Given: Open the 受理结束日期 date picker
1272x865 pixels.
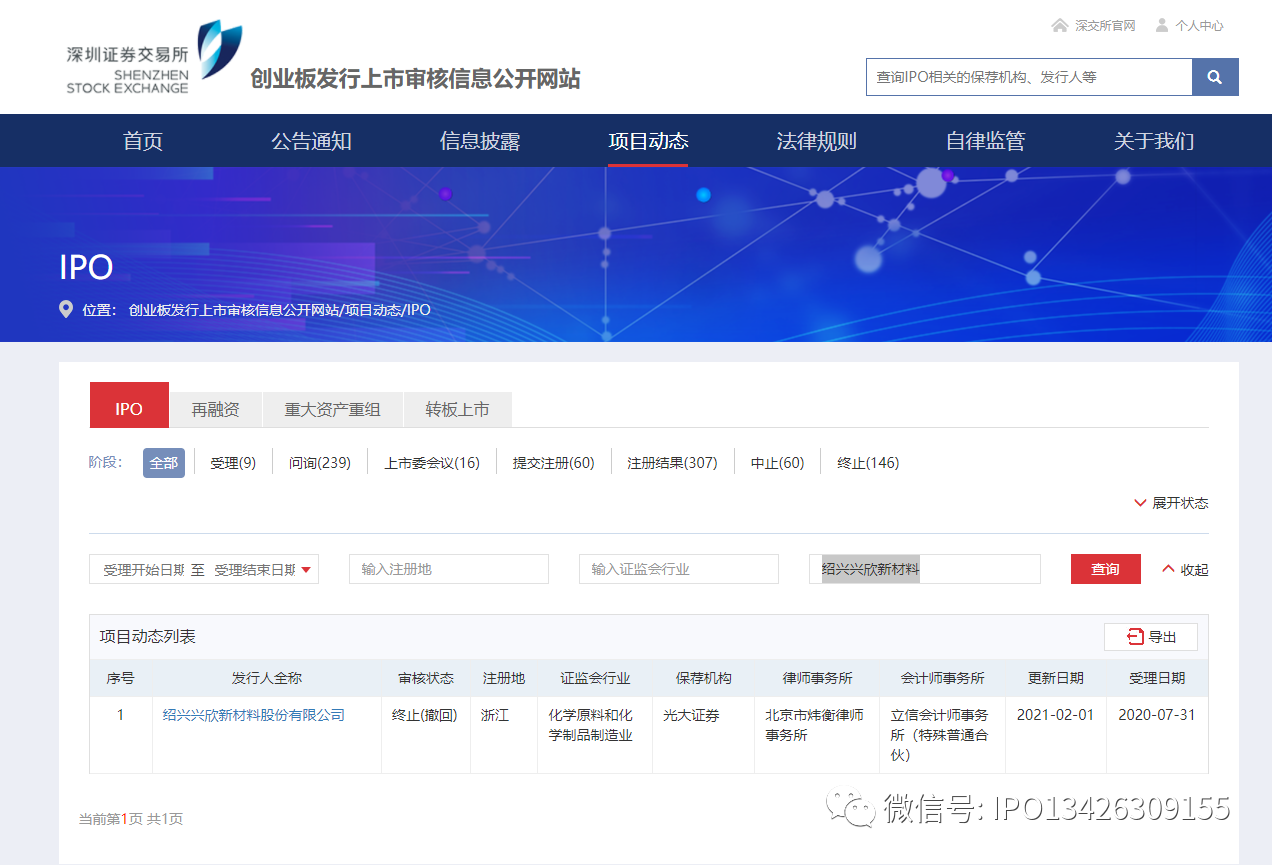Looking at the screenshot, I should 255,570.
